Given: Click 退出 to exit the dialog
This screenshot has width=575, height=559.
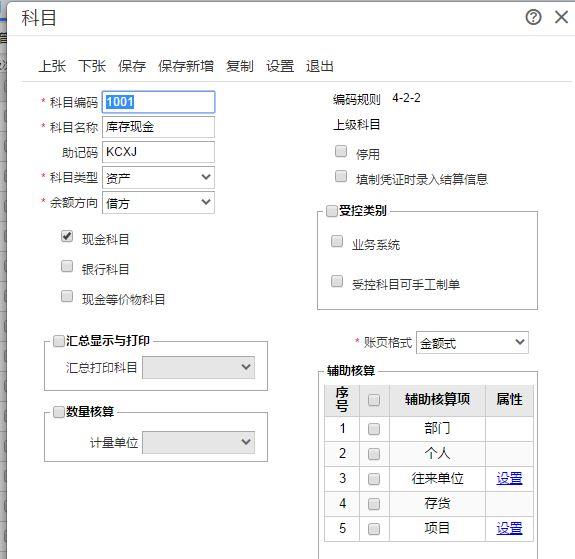Looking at the screenshot, I should point(320,66).
